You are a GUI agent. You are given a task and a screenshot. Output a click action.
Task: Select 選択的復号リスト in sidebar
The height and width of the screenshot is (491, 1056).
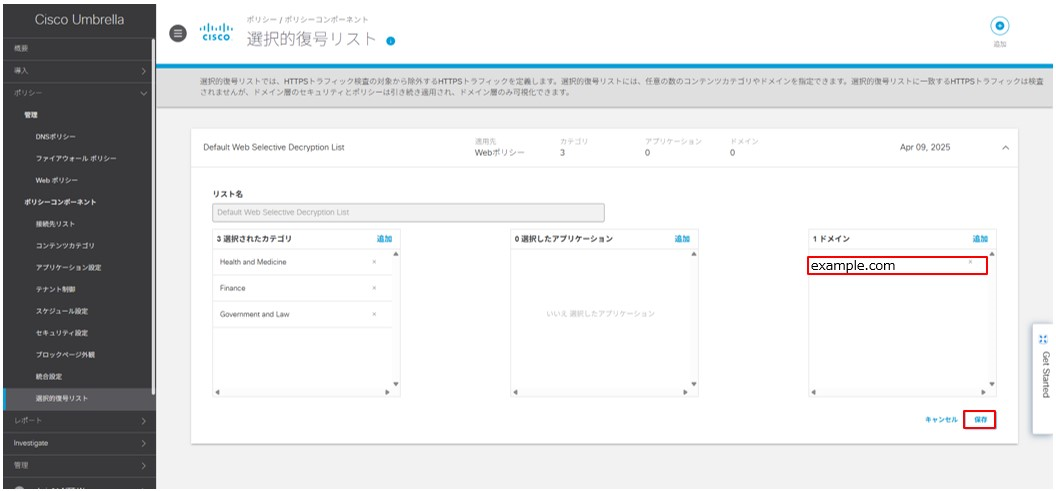62,399
